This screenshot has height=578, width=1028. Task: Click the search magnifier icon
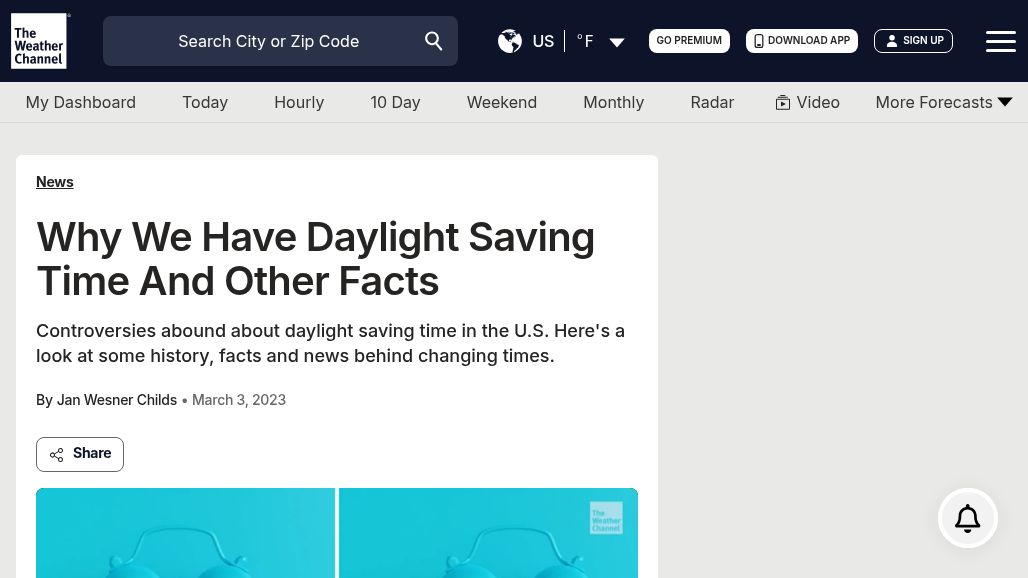(x=434, y=41)
